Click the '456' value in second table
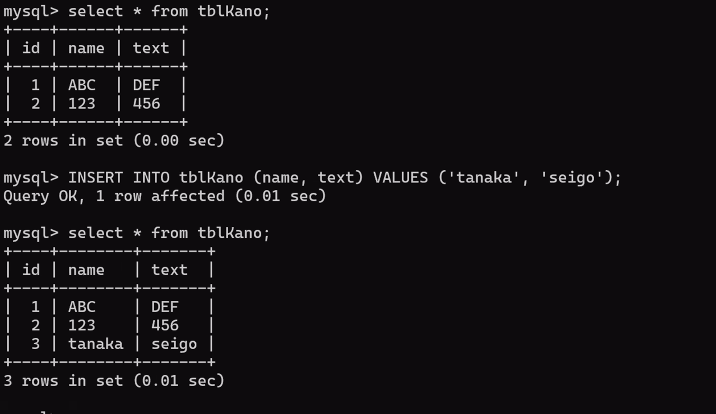Image resolution: width=716 pixels, height=414 pixels. point(165,325)
